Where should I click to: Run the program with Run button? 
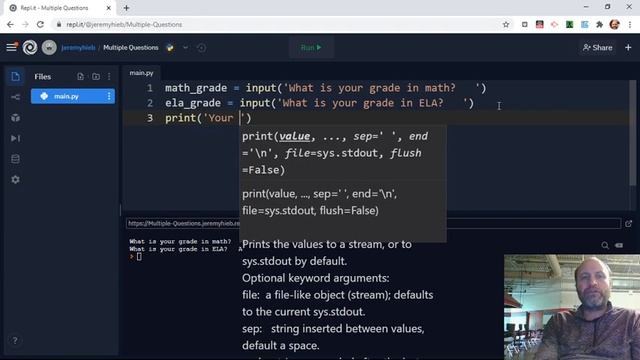(311, 48)
